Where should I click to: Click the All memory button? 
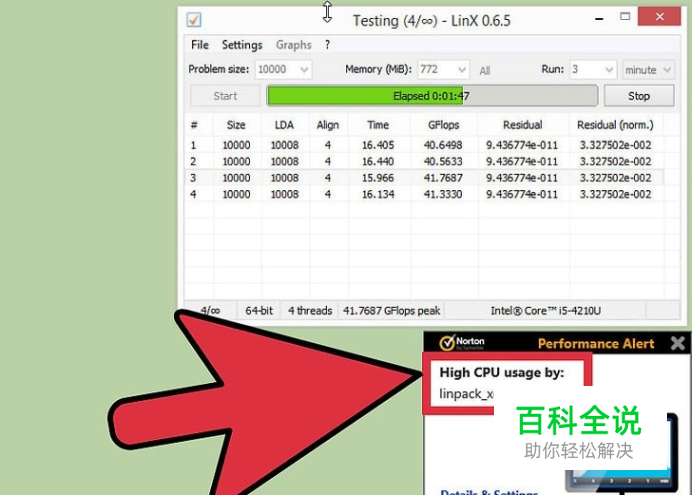[x=485, y=71]
